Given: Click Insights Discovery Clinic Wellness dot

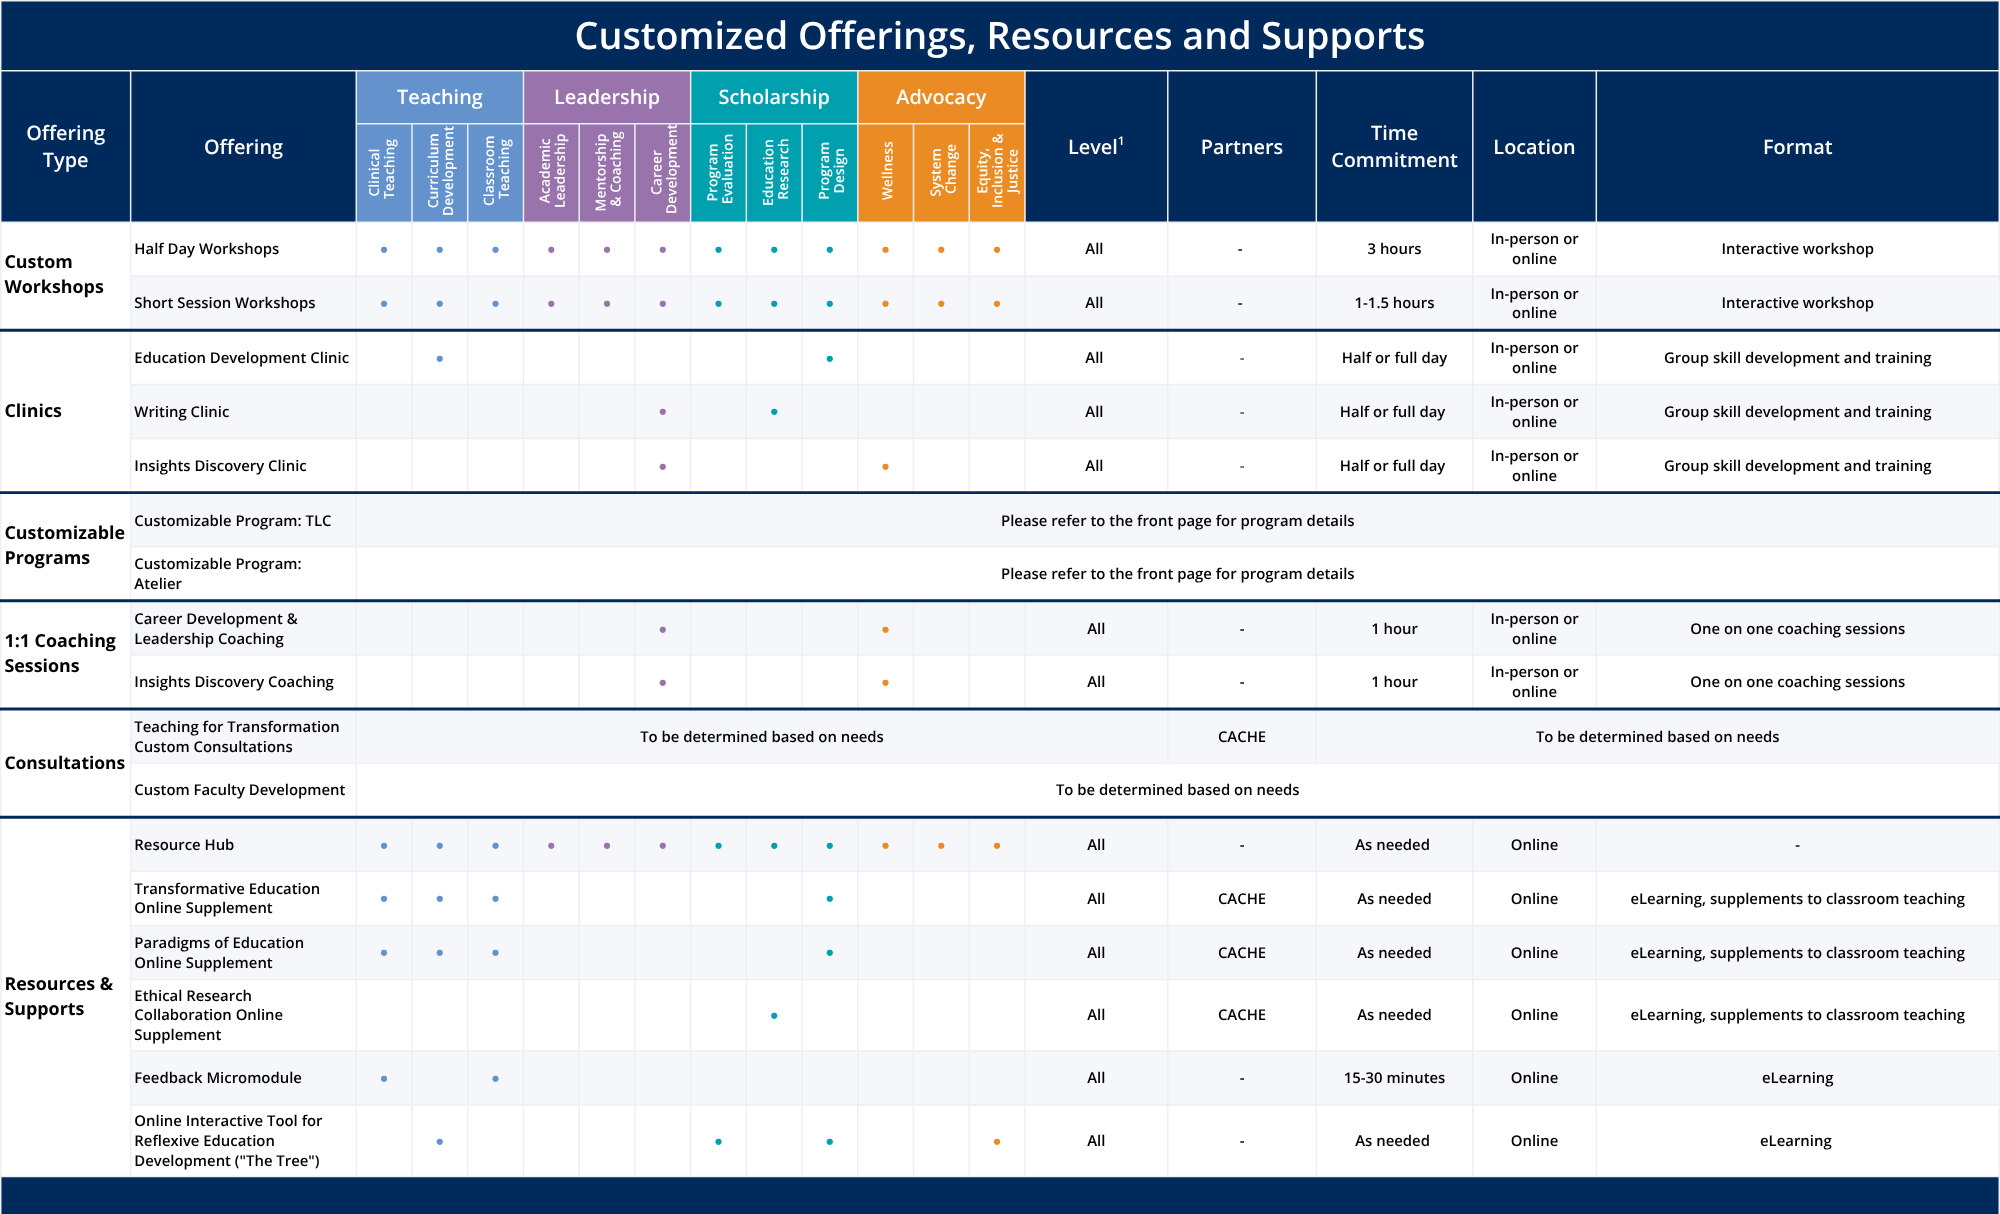Looking at the screenshot, I should [885, 467].
